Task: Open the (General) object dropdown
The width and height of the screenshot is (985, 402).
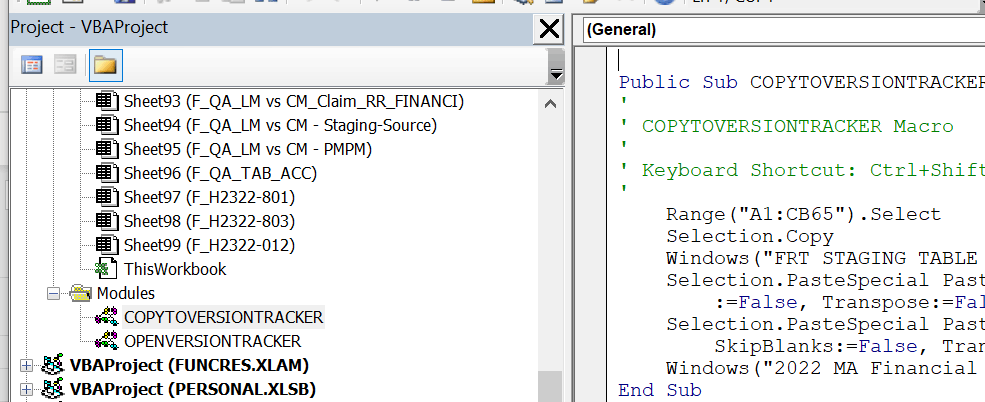Action: click(782, 30)
